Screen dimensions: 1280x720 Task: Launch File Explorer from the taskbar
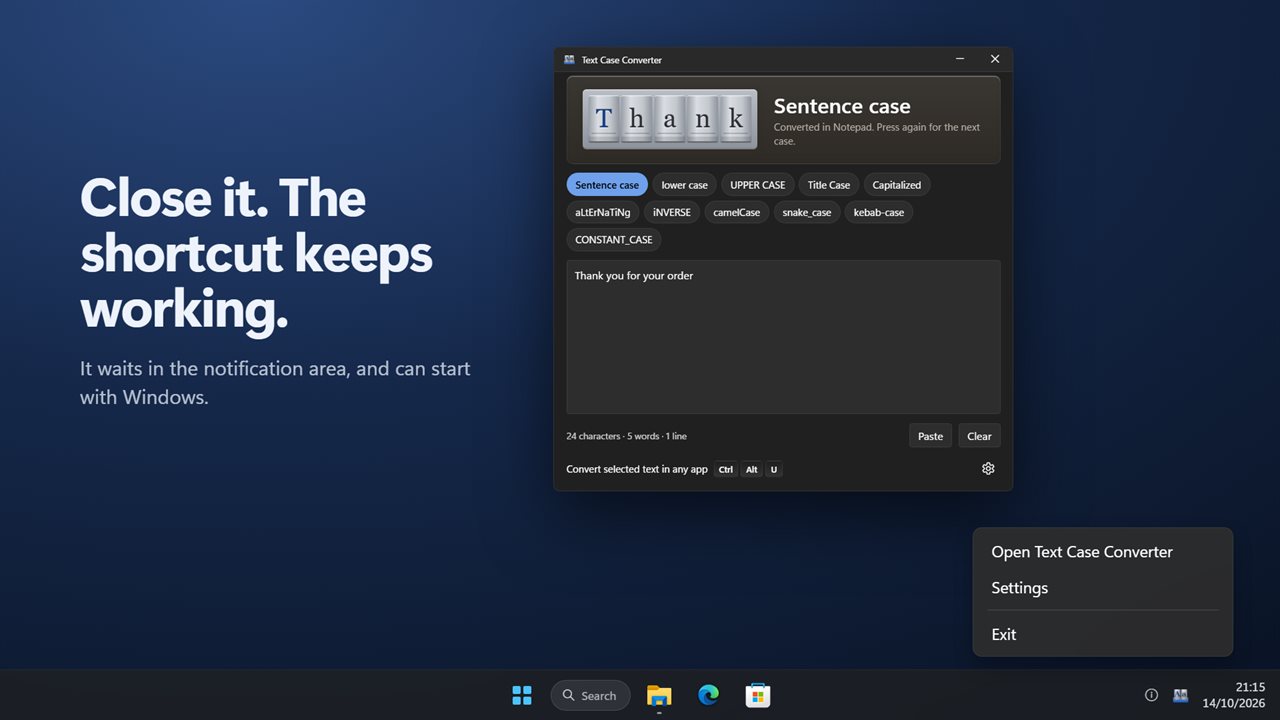tap(659, 695)
